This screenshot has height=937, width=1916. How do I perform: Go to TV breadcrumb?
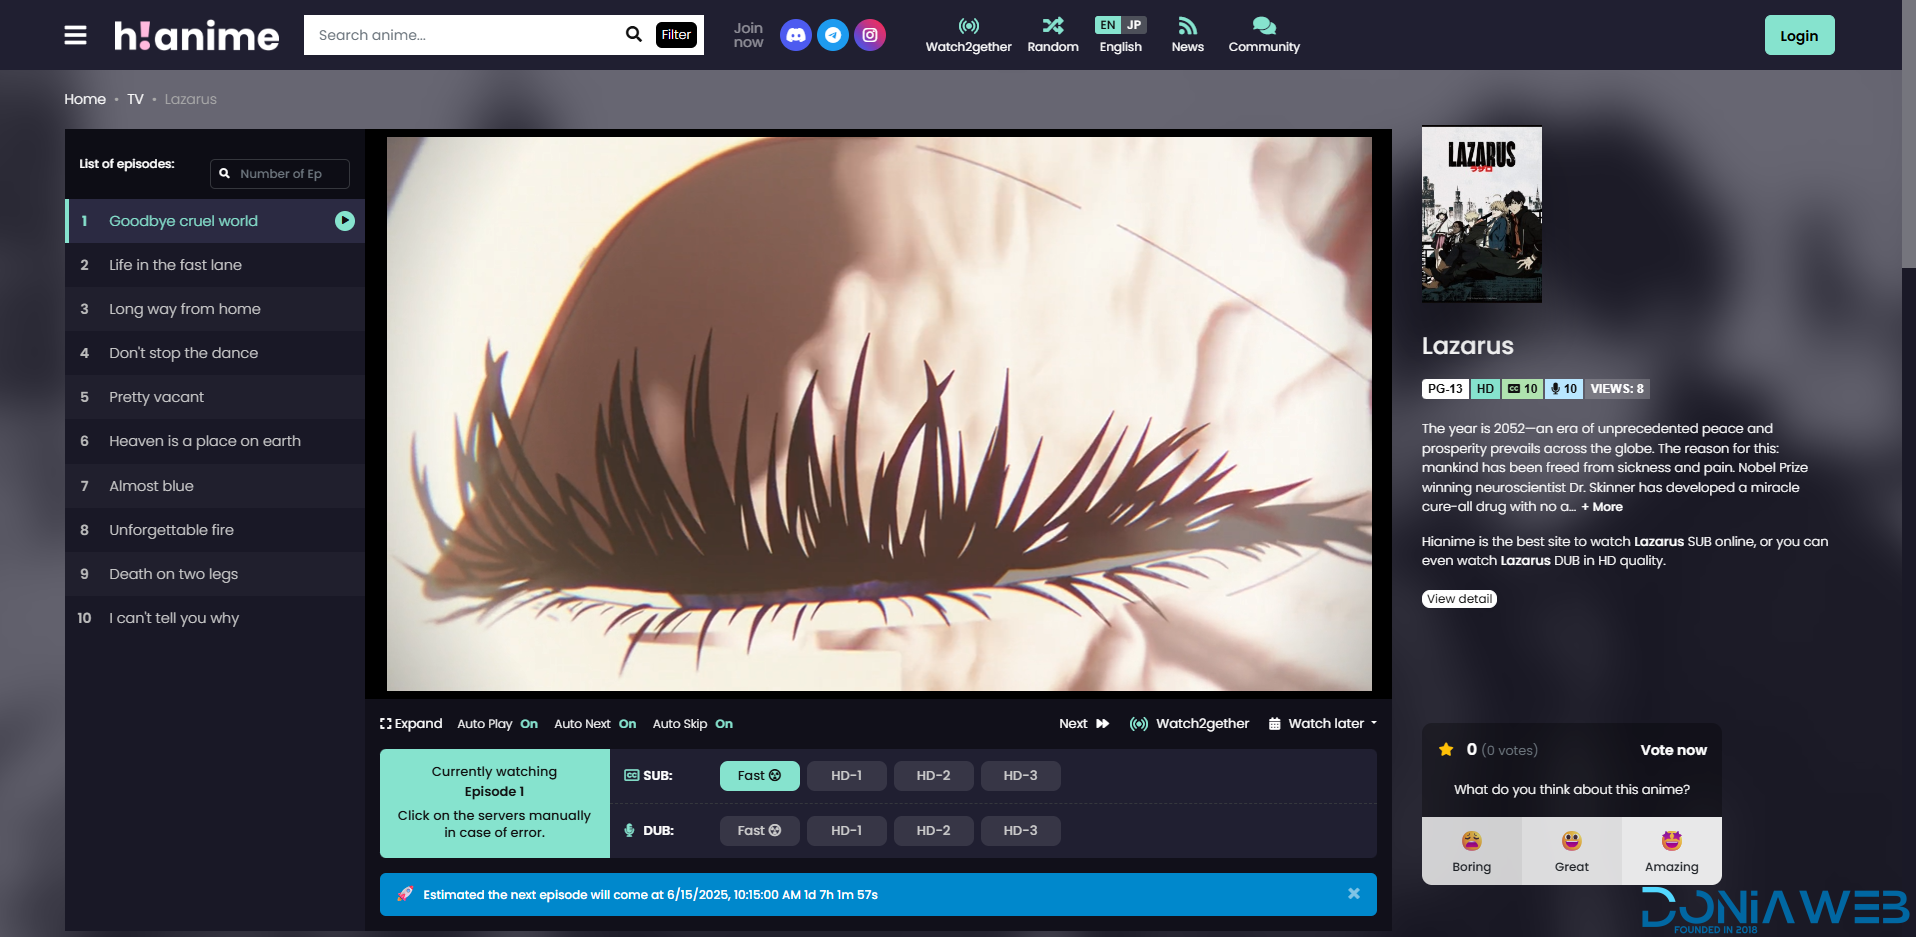(x=135, y=99)
